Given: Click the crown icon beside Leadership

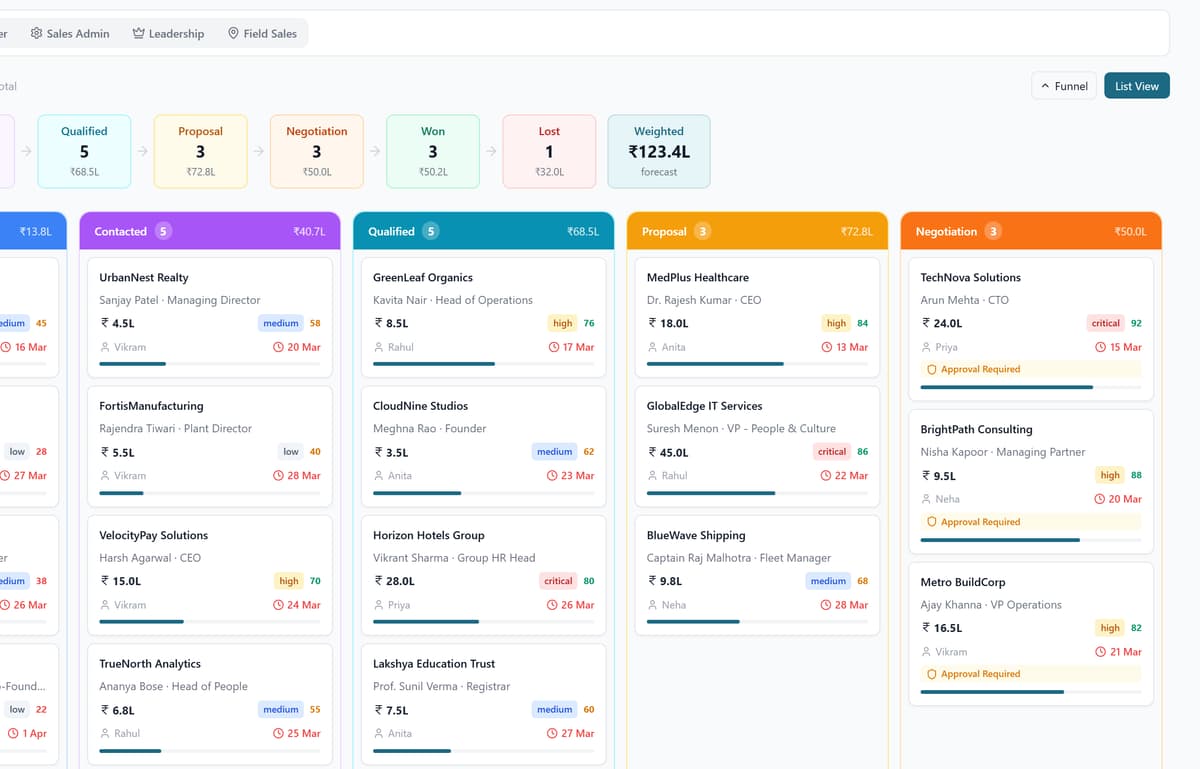Looking at the screenshot, I should [x=138, y=33].
